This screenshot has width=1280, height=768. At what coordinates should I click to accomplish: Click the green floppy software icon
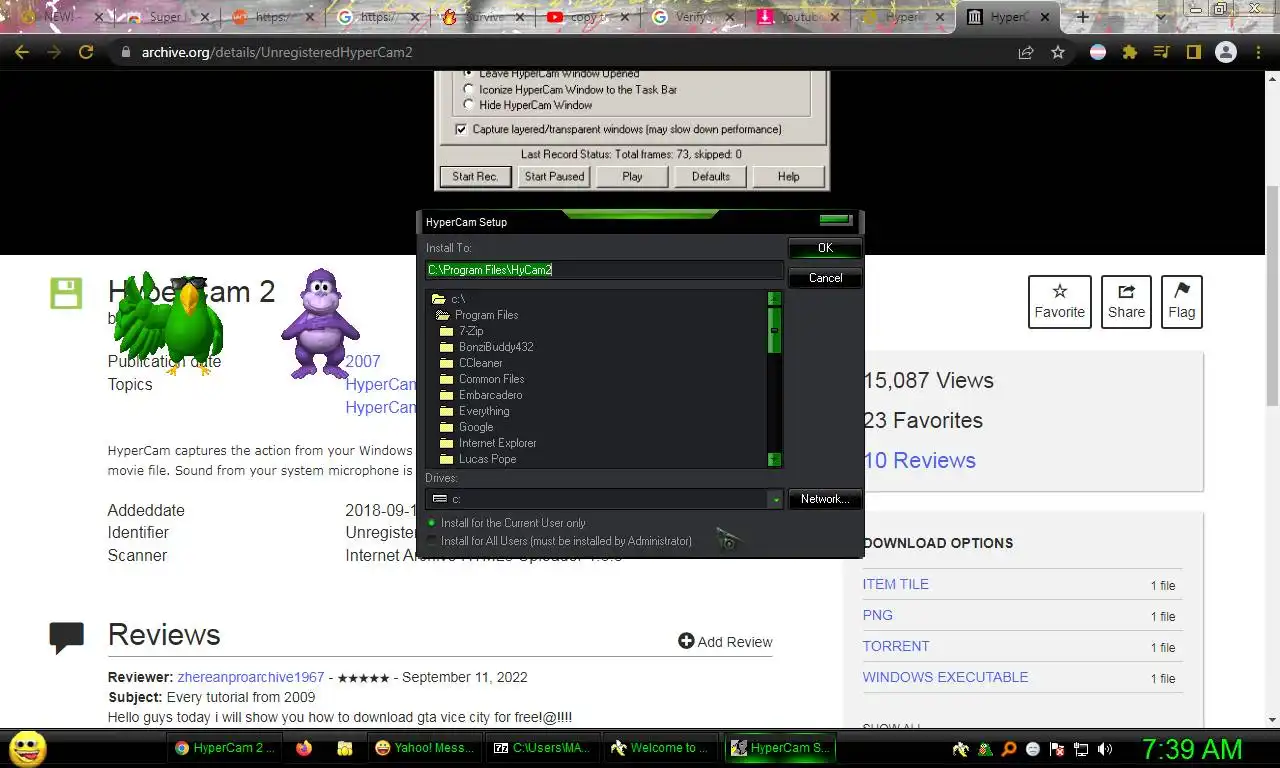pyautogui.click(x=66, y=293)
